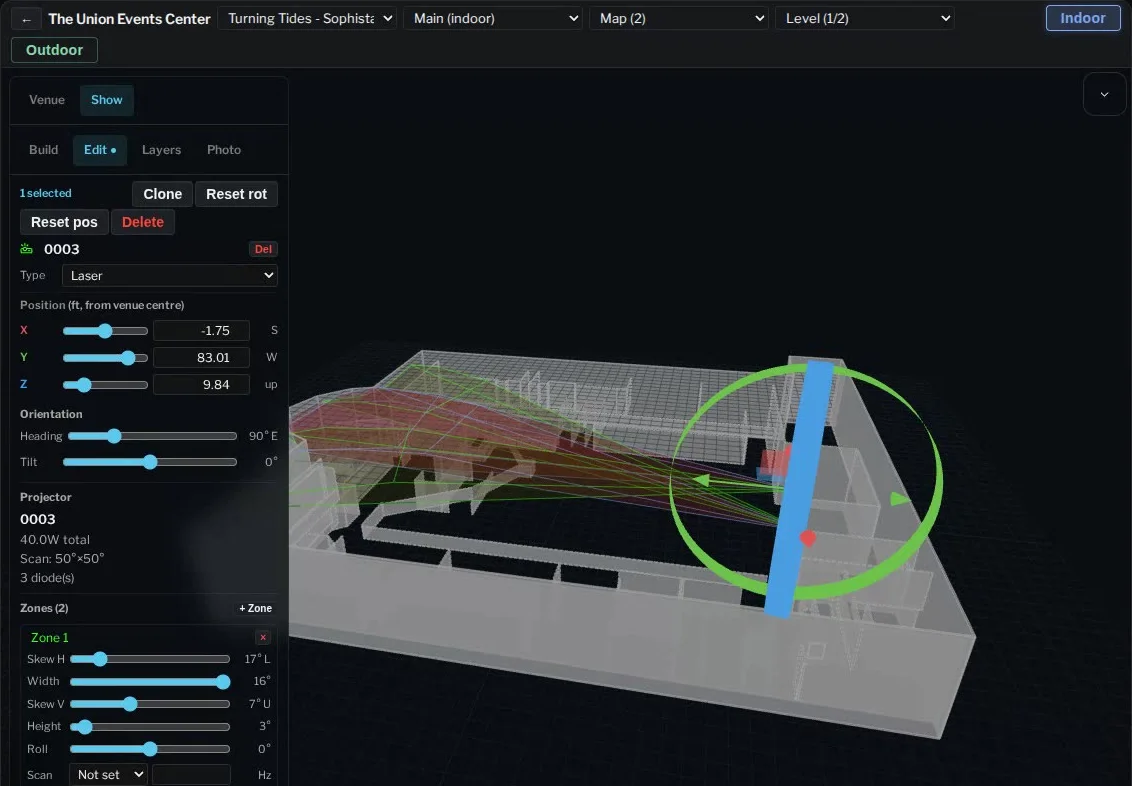This screenshot has width=1132, height=786.
Task: Clone the selected fixture
Action: point(162,194)
